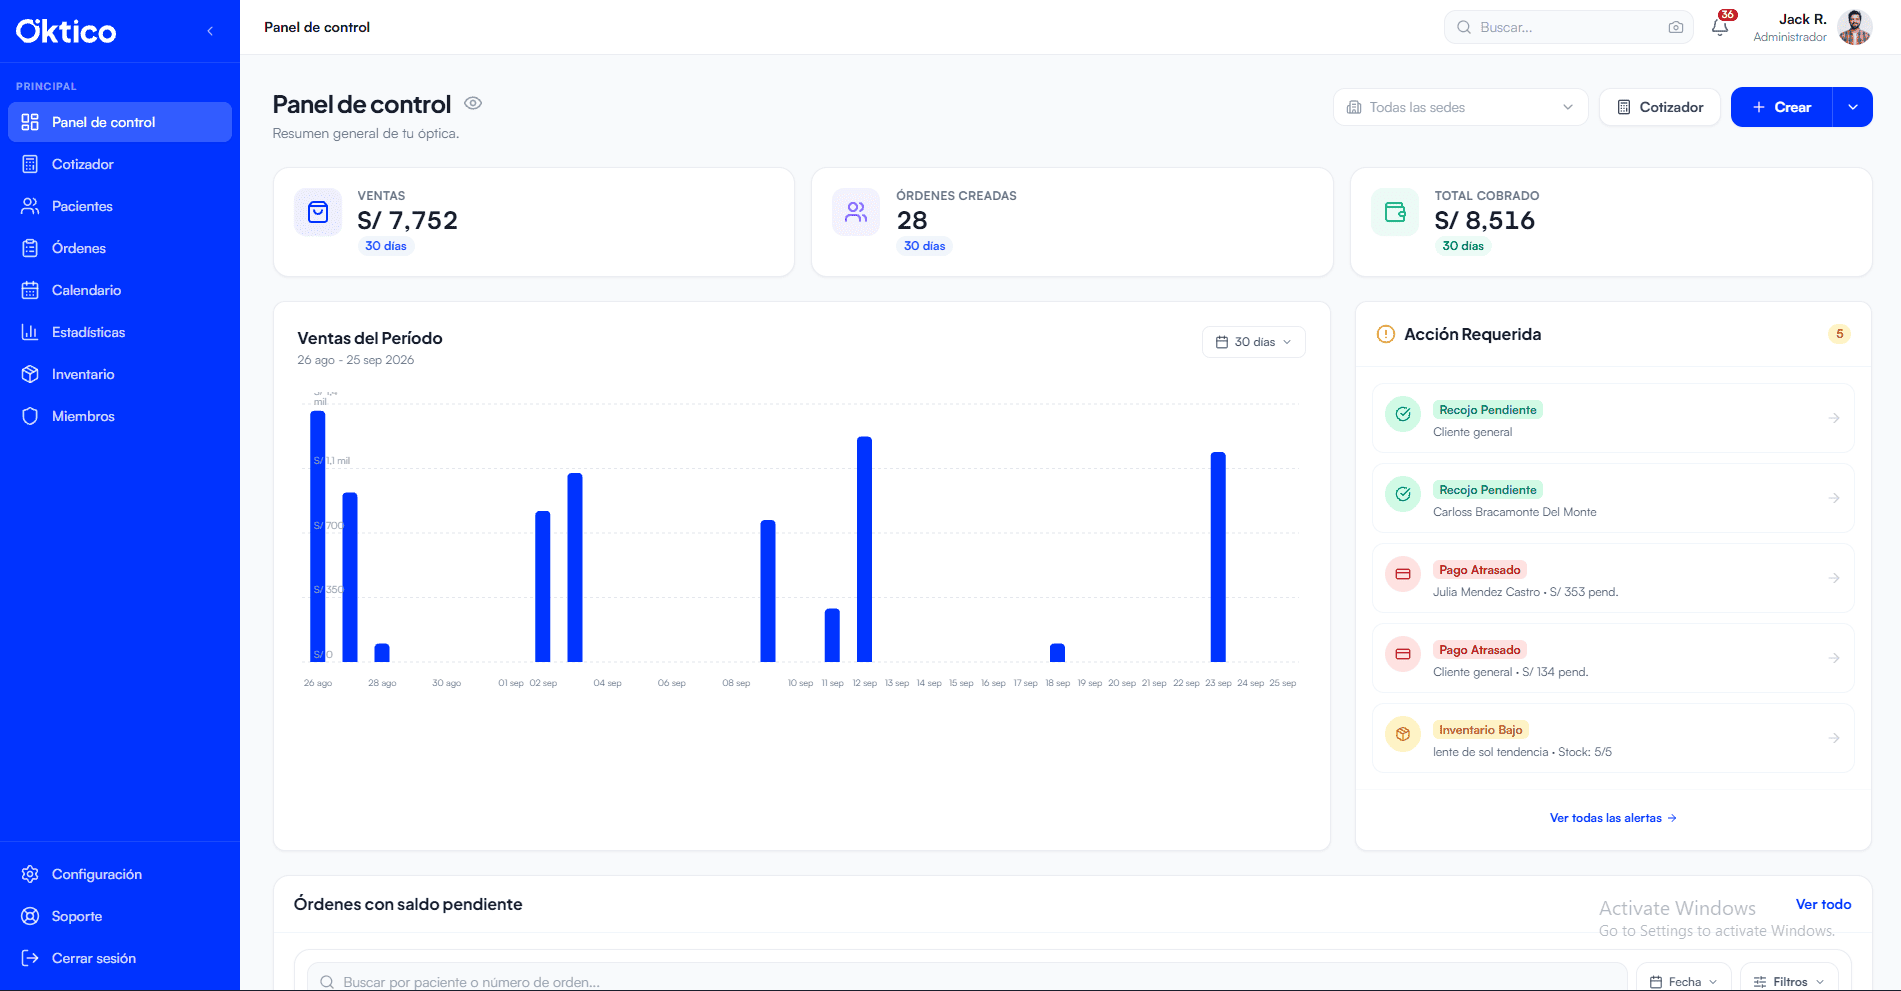This screenshot has width=1901, height=991.
Task: Click Julia Mendez Castro payment card icon
Action: tap(1403, 574)
